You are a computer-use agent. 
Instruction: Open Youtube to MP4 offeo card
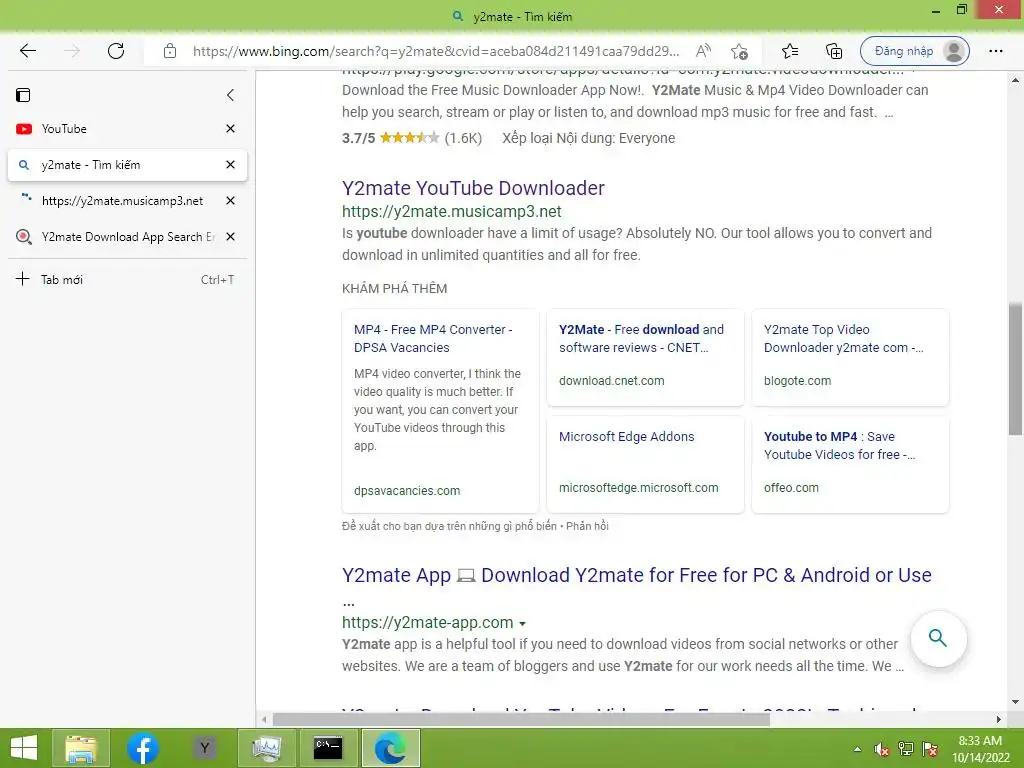(x=850, y=464)
